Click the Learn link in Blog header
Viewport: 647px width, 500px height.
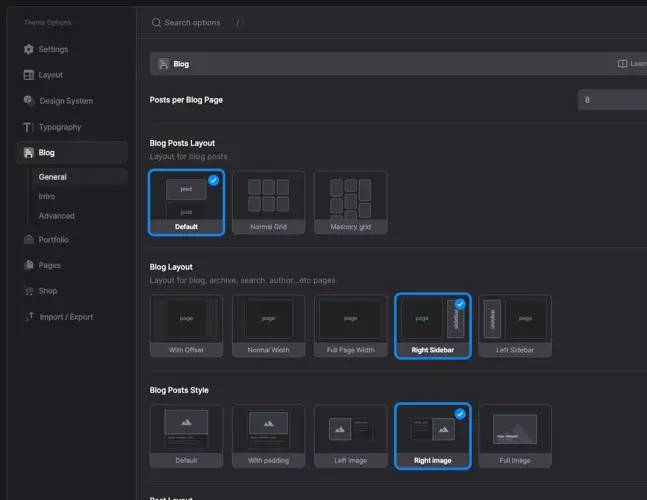tap(631, 64)
